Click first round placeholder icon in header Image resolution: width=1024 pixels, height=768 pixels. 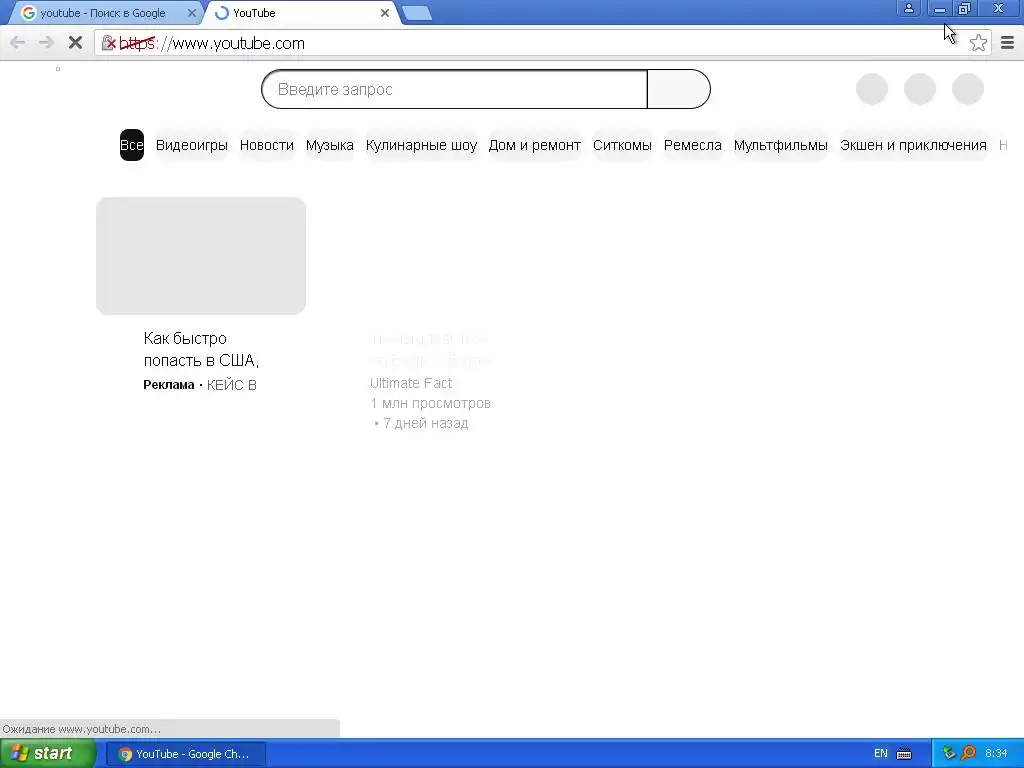872,89
